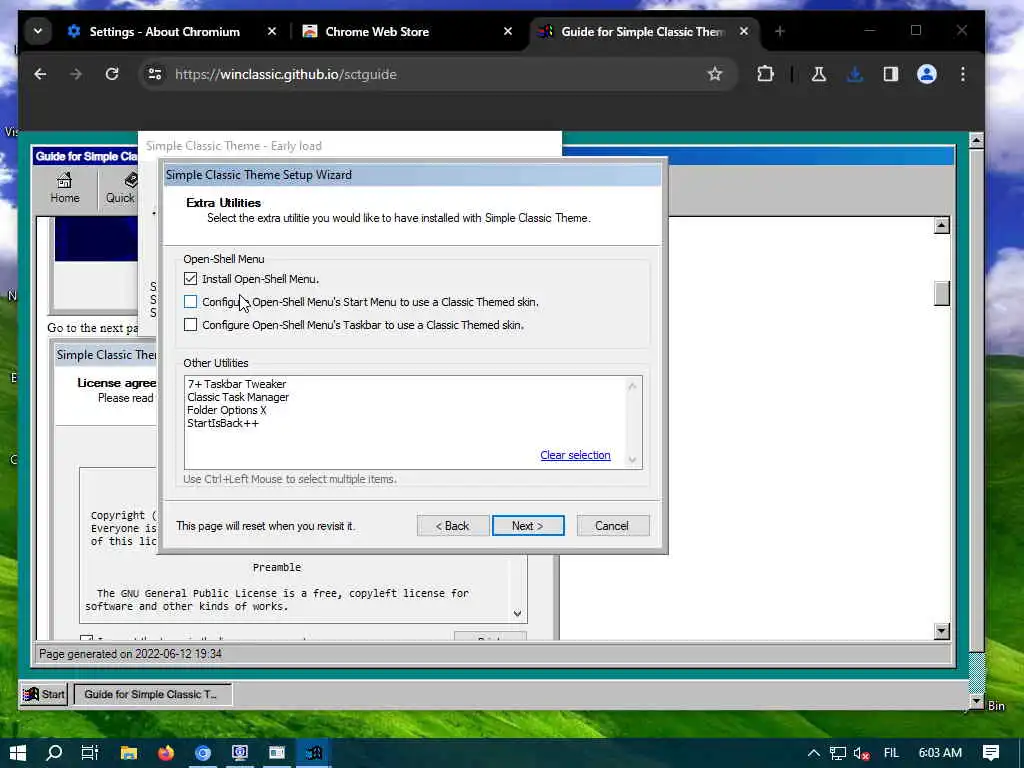Show browser downloads

pos(854,74)
